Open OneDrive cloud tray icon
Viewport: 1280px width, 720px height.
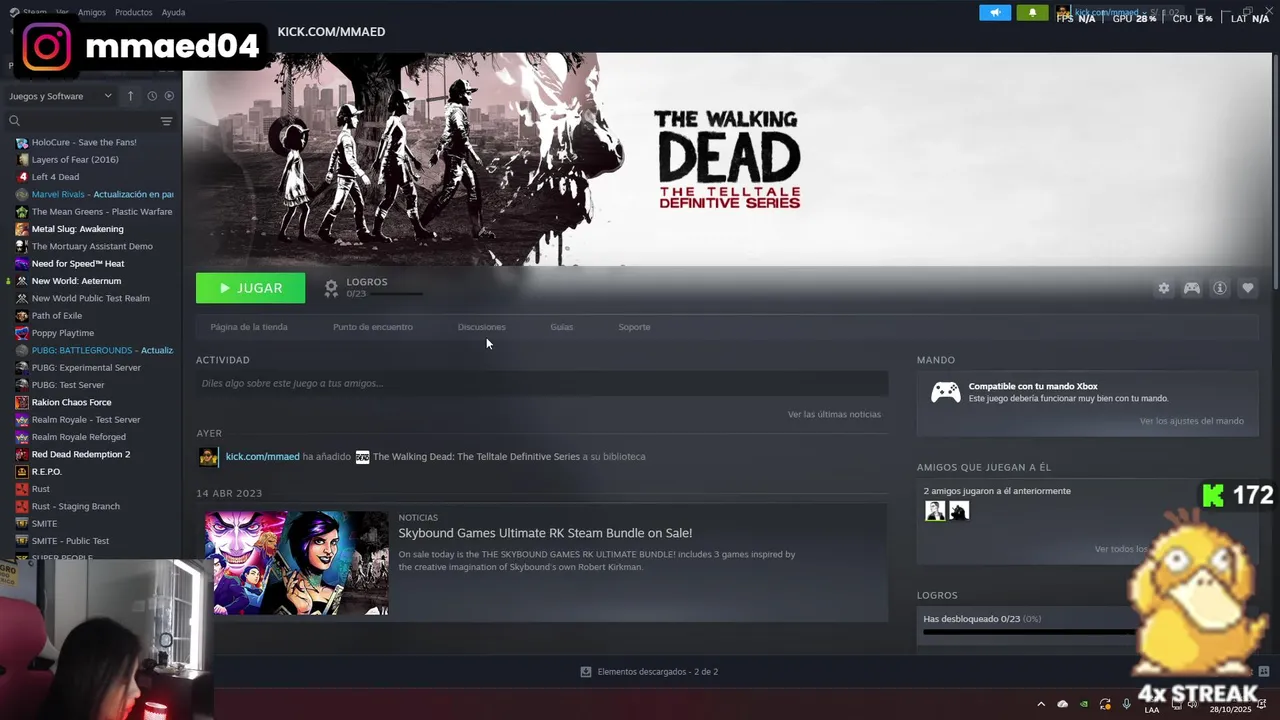[x=1063, y=704]
